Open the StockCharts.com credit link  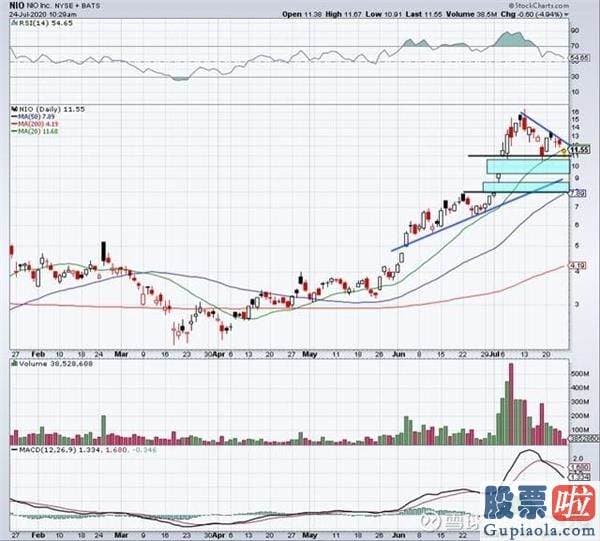(x=539, y=5)
